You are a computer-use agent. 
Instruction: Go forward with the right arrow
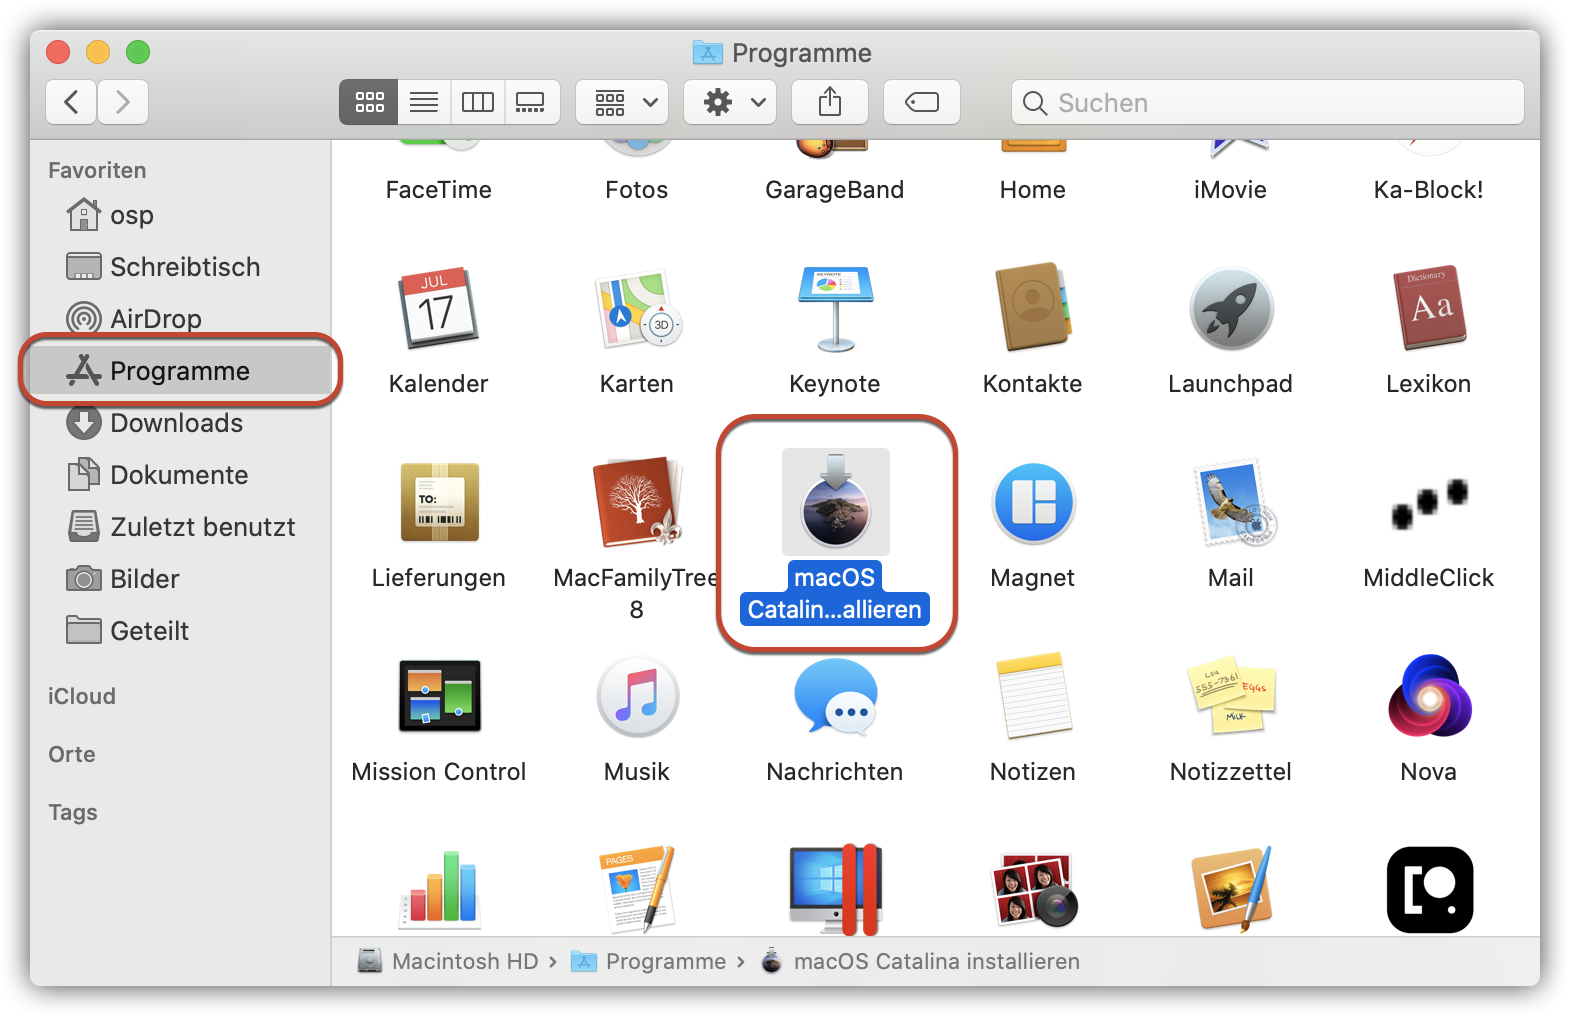coord(123,102)
